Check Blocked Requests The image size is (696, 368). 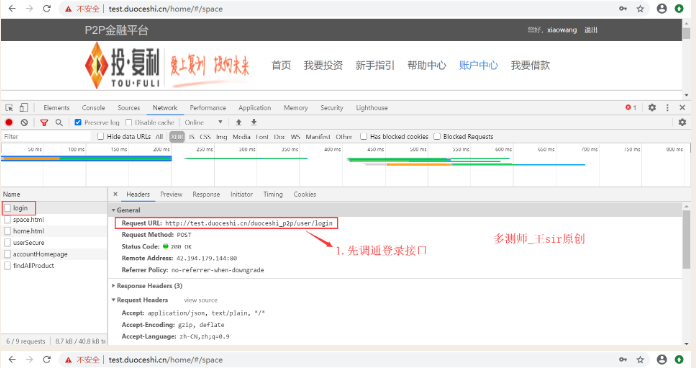pyautogui.click(x=437, y=136)
